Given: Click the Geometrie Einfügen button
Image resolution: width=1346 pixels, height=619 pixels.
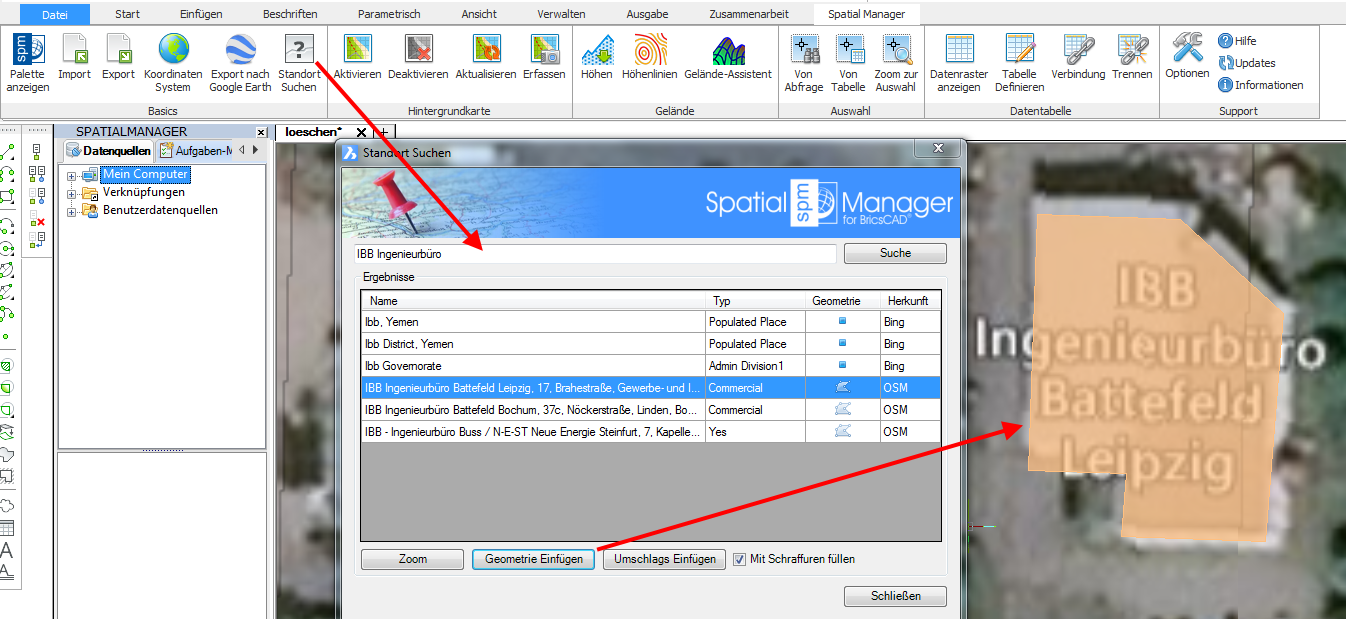Looking at the screenshot, I should [x=533, y=559].
